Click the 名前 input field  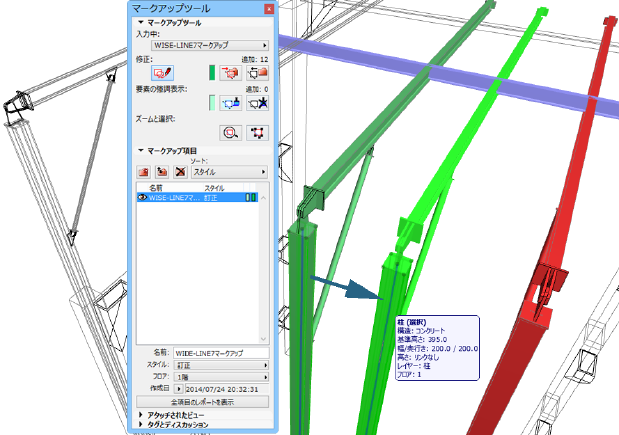219,353
